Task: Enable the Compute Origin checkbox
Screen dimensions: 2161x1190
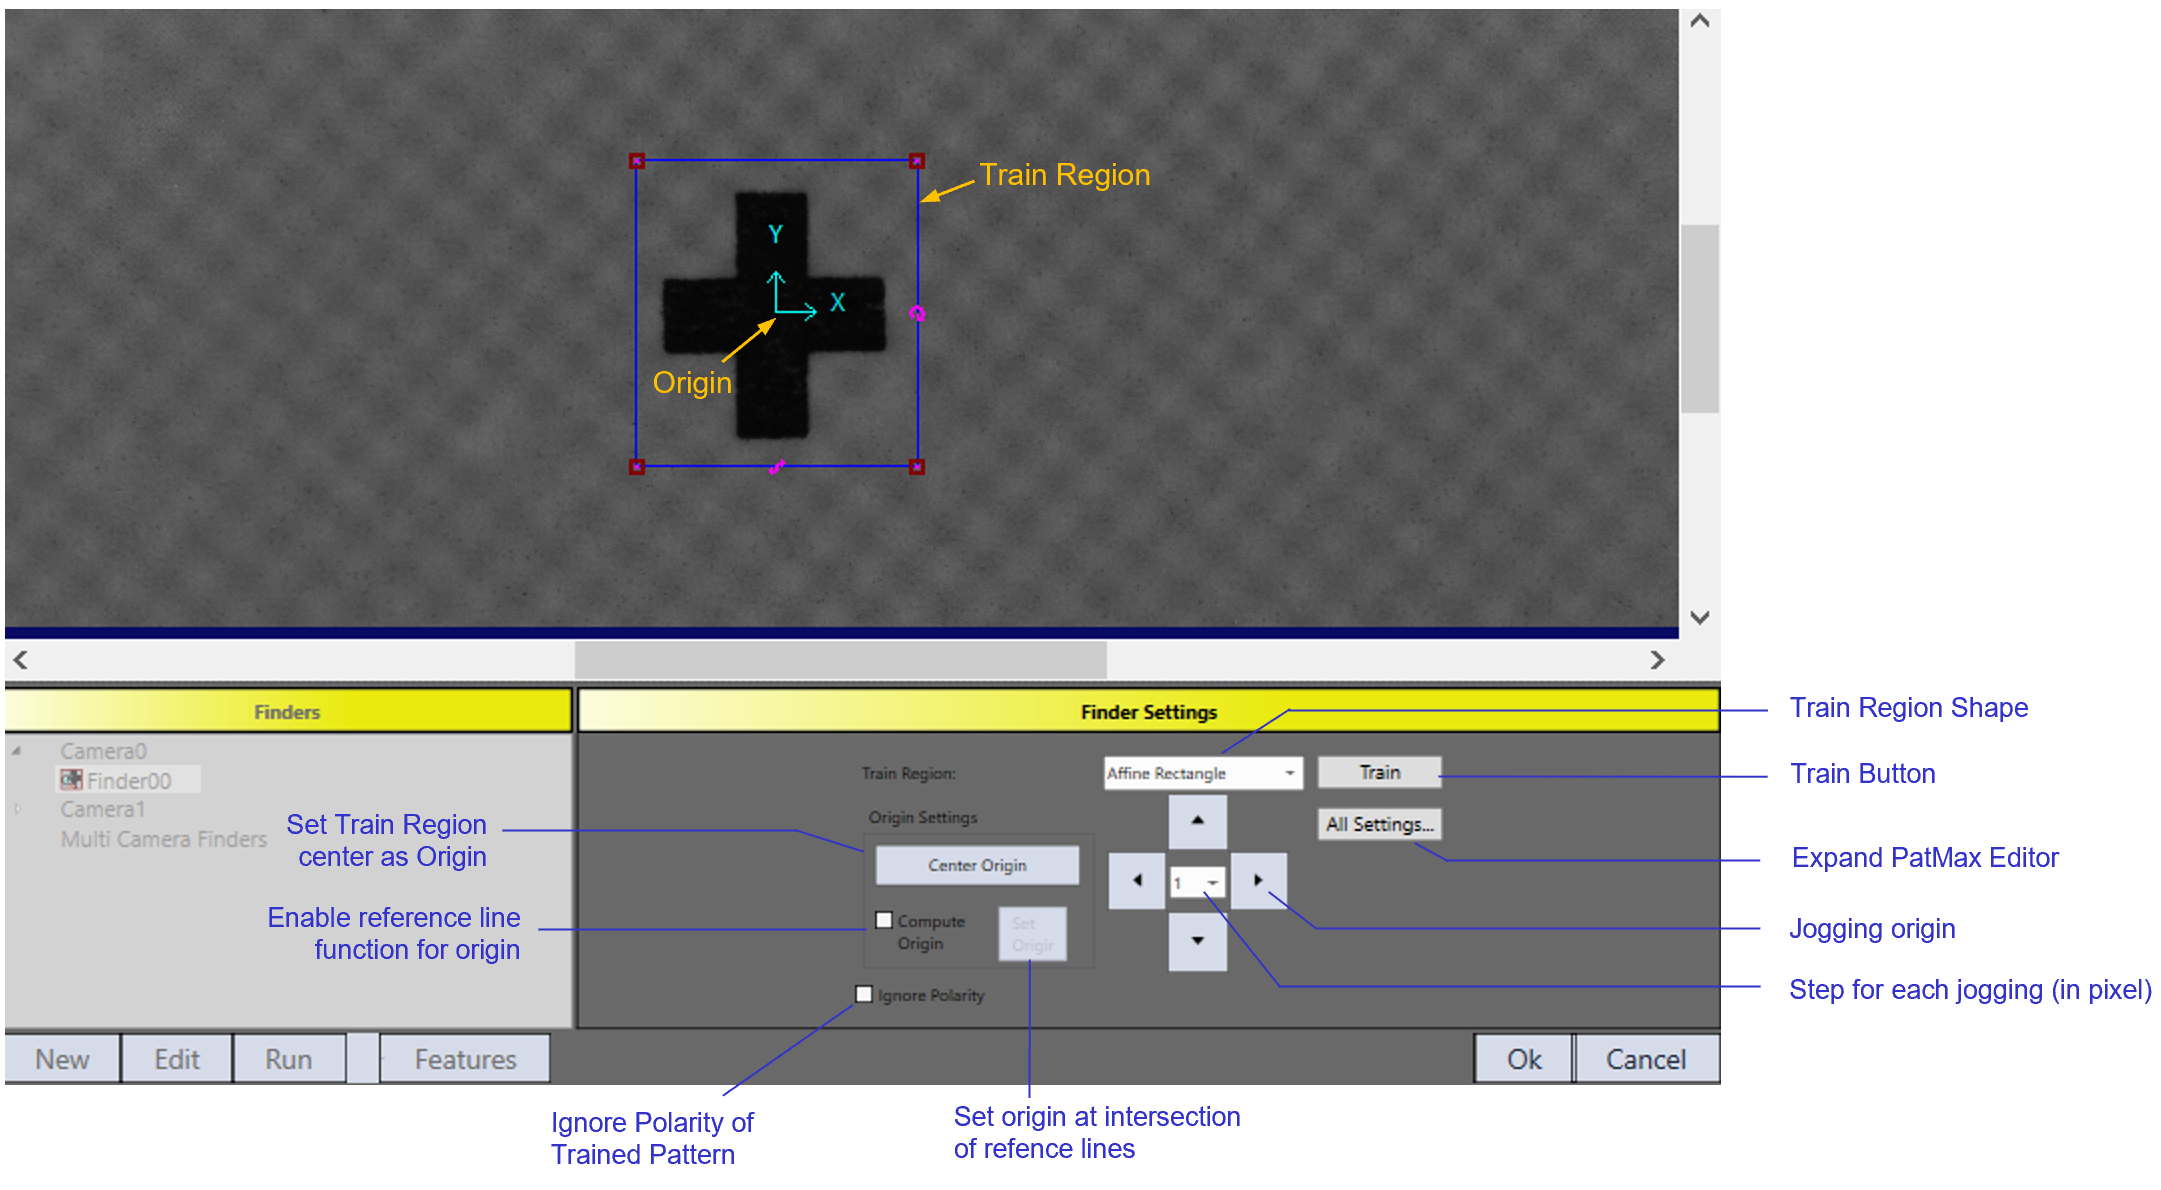Action: (884, 920)
